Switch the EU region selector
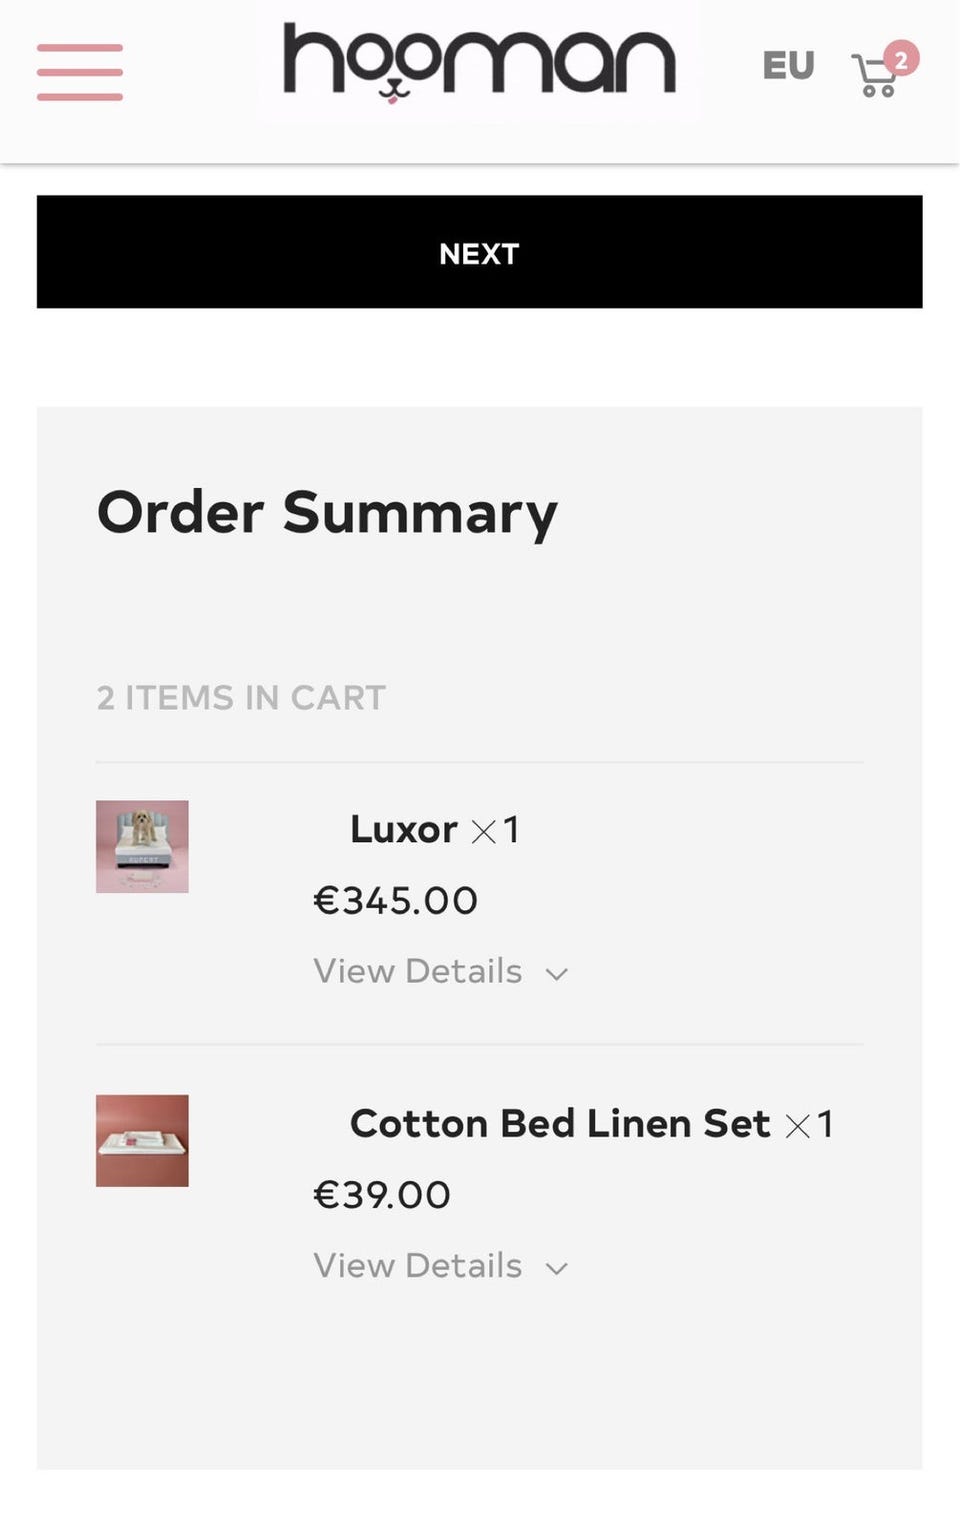 [788, 66]
